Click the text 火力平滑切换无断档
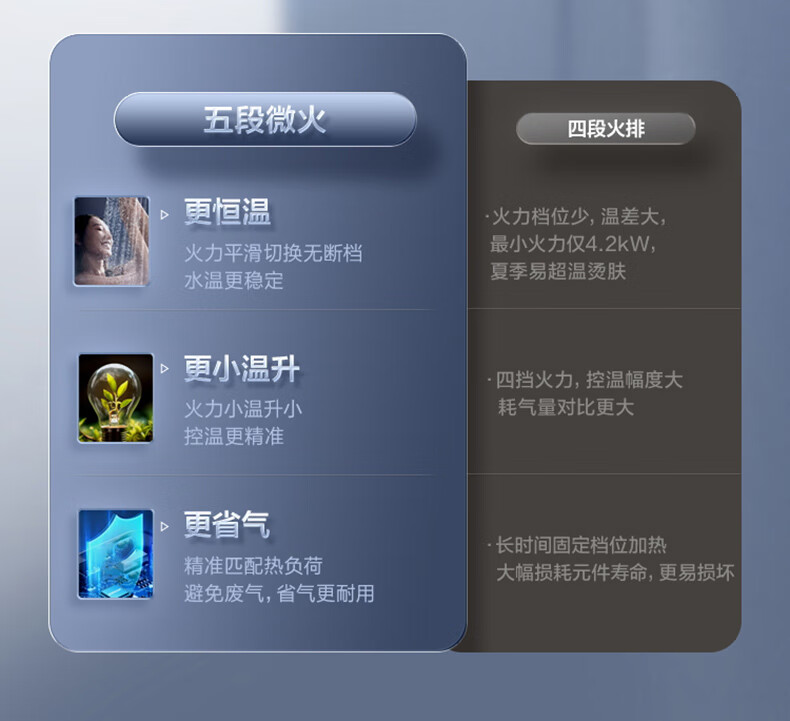Viewport: 790px width, 721px height. pyautogui.click(x=273, y=253)
